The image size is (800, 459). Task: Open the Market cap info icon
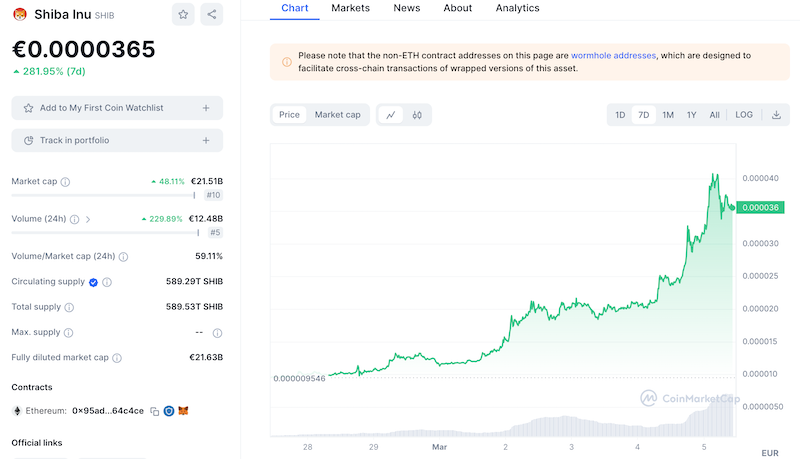(x=65, y=182)
